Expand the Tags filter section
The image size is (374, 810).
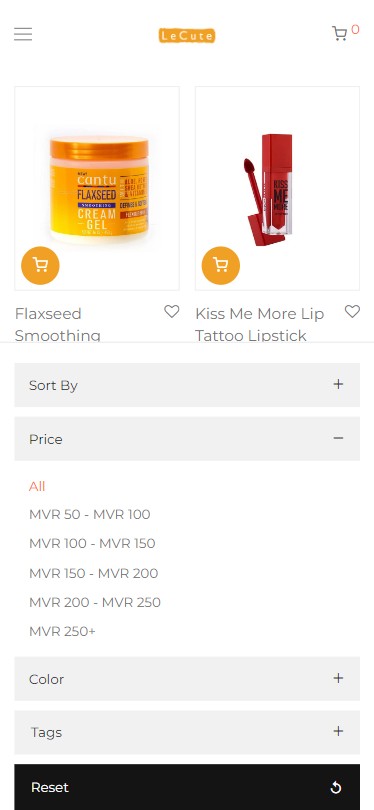187,733
